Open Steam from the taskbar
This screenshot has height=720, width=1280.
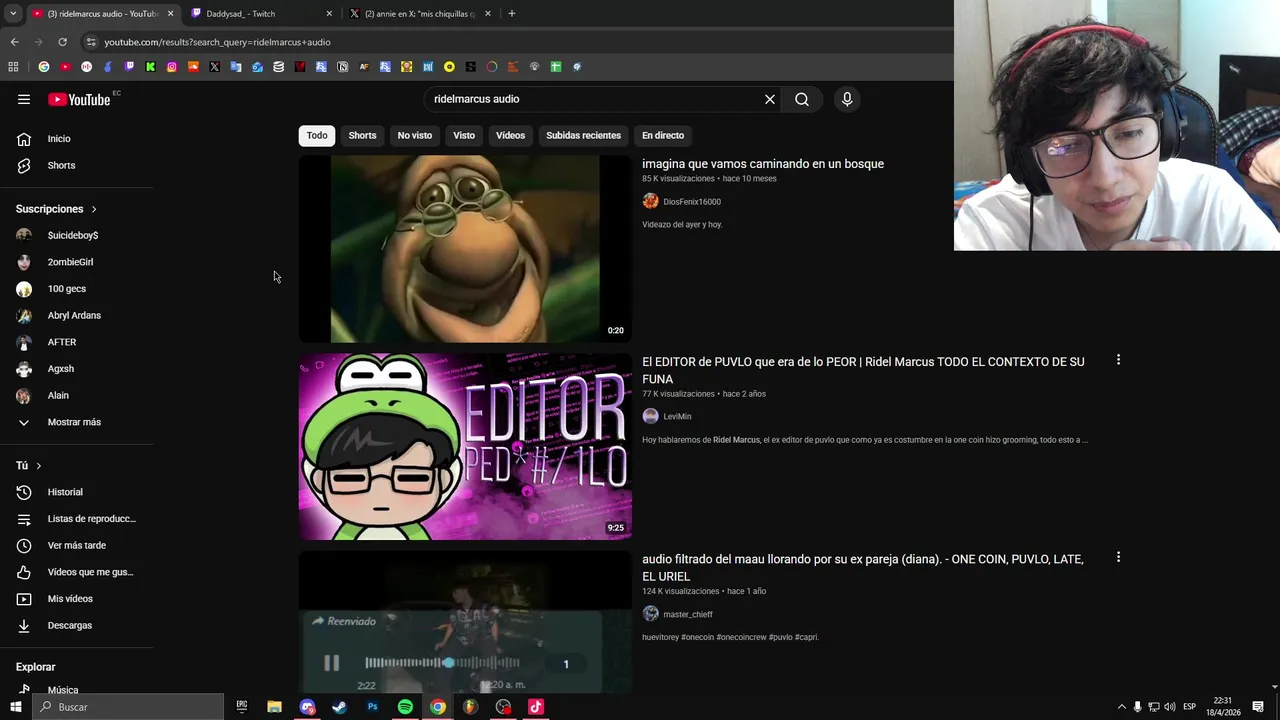pos(339,707)
